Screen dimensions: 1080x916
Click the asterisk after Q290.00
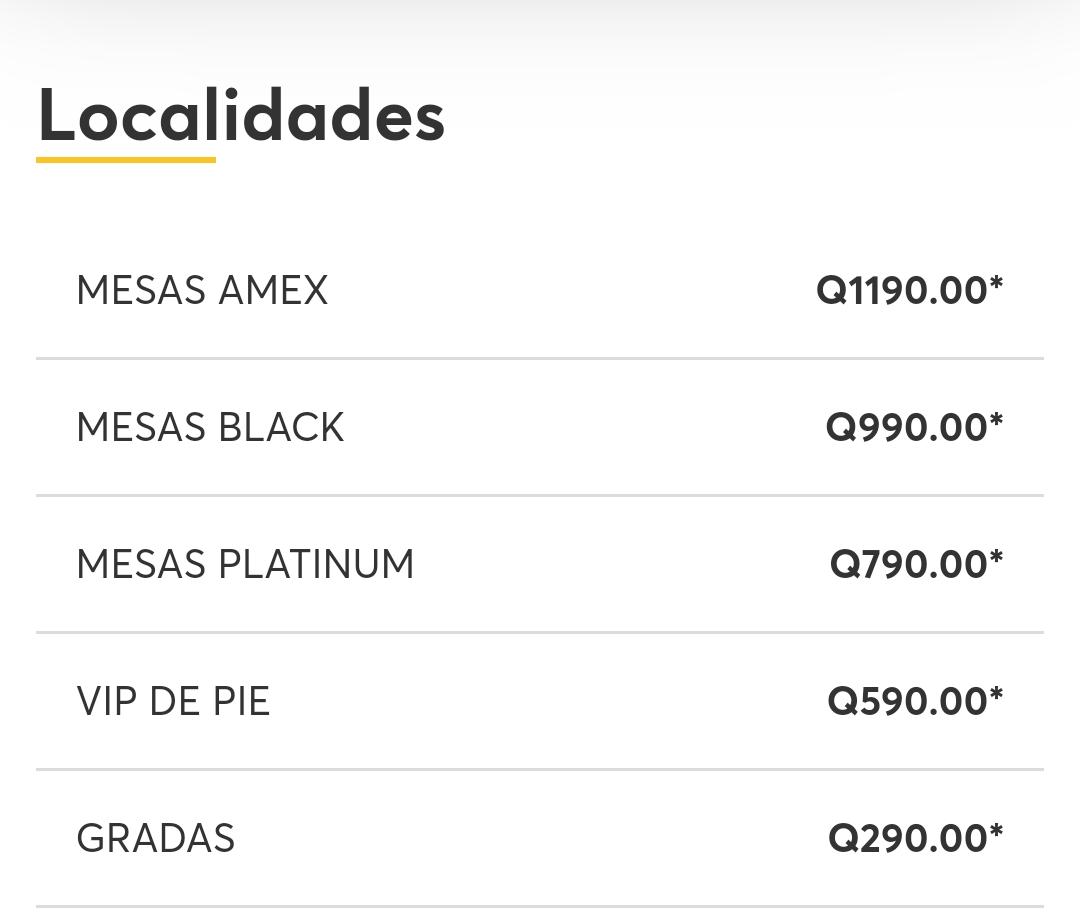[x=996, y=831]
